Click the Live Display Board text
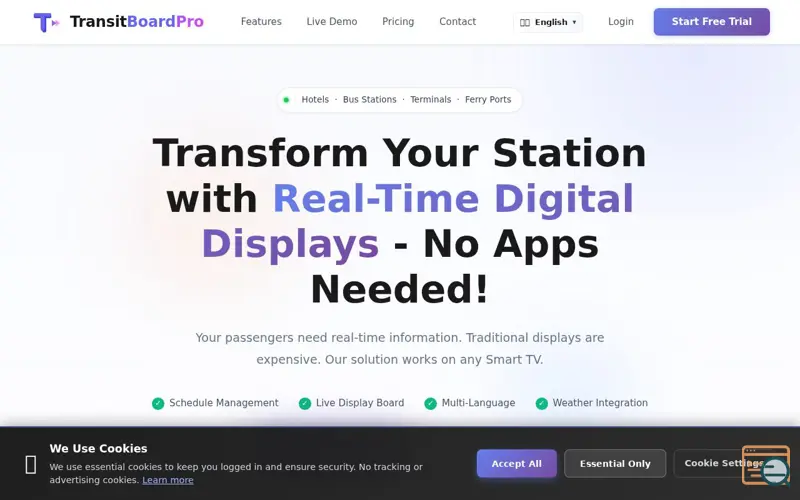 pyautogui.click(x=360, y=403)
